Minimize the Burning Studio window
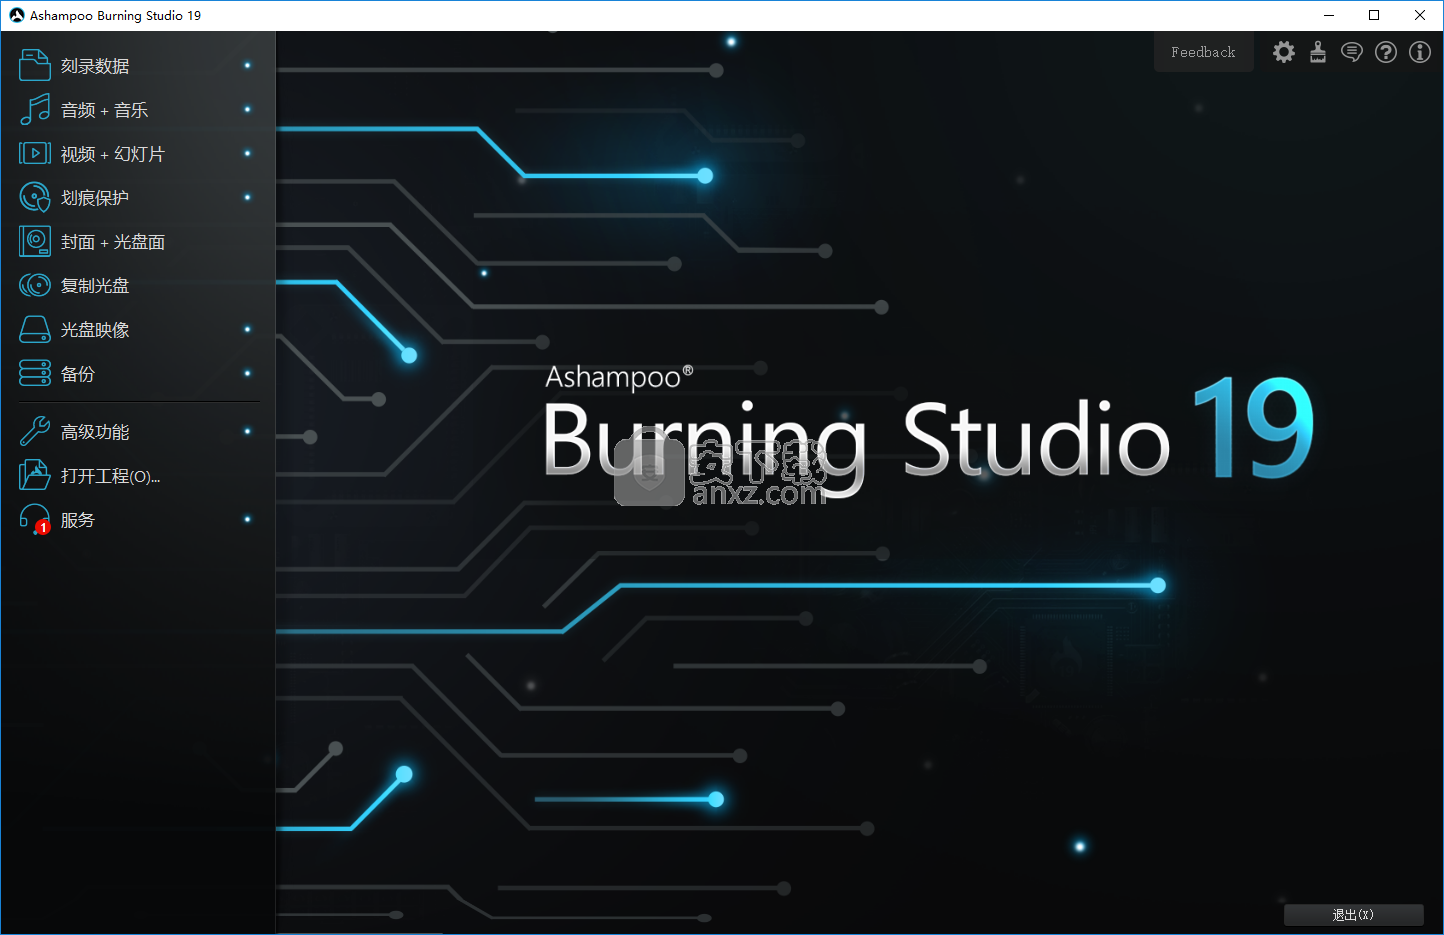1444x935 pixels. click(x=1329, y=15)
